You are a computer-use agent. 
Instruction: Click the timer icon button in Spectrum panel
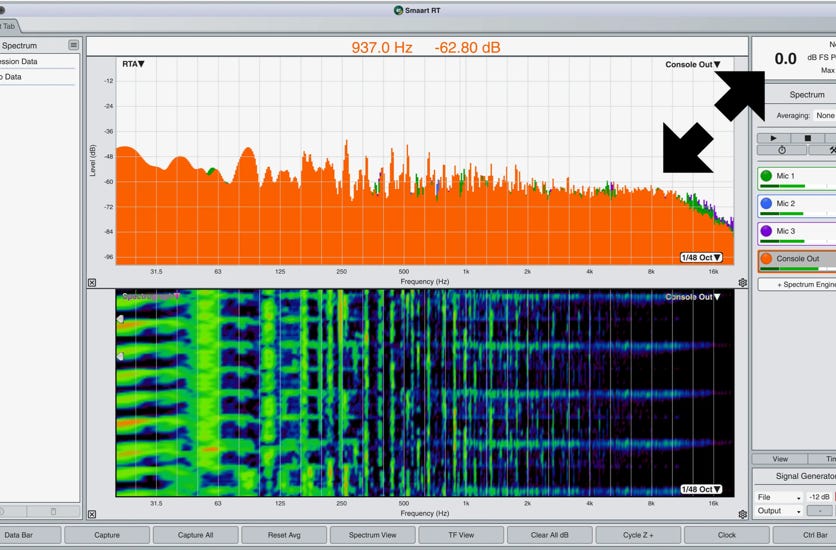(781, 151)
